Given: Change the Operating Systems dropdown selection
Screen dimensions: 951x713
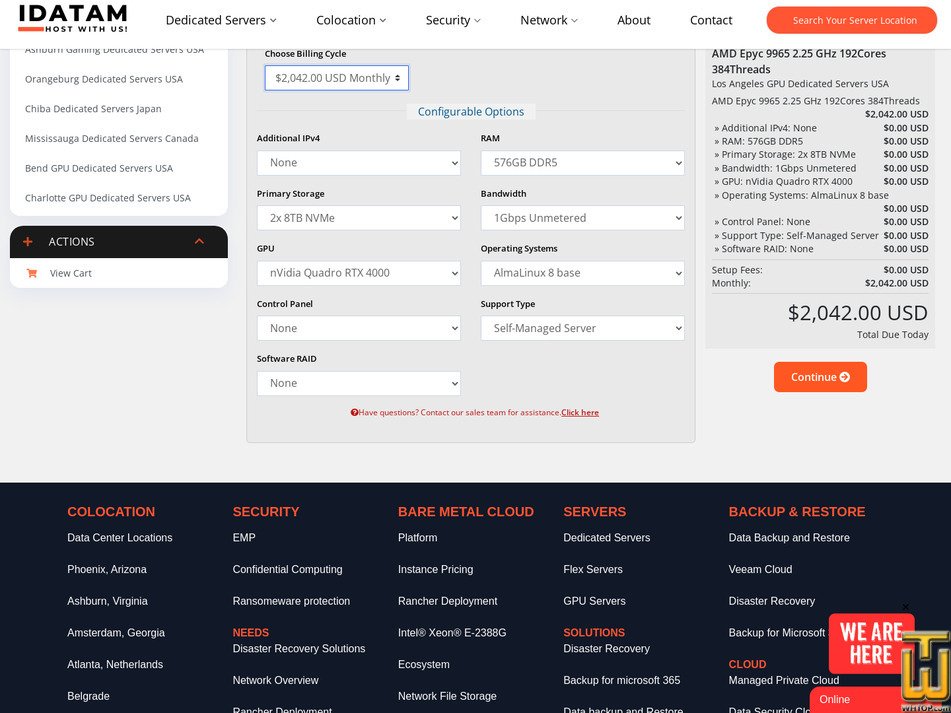Looking at the screenshot, I should click(x=582, y=273).
